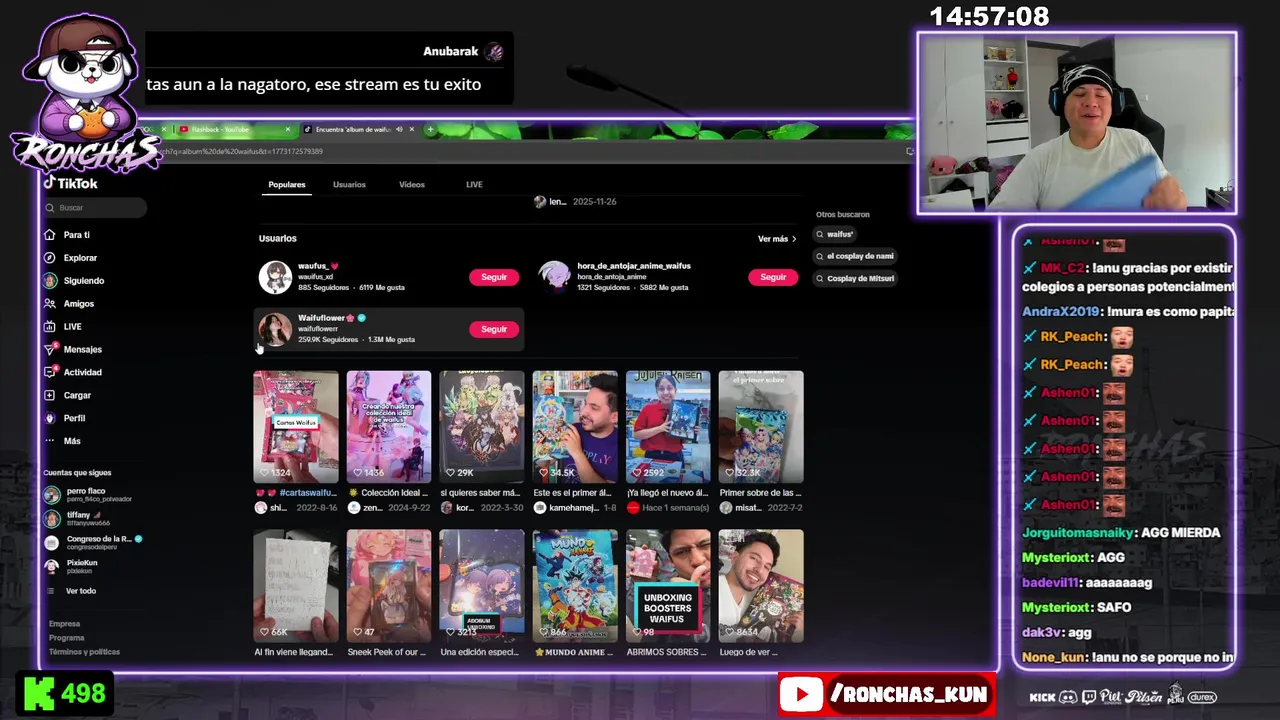
Task: Search suggestion el cosplay de nami
Action: [x=855, y=256]
